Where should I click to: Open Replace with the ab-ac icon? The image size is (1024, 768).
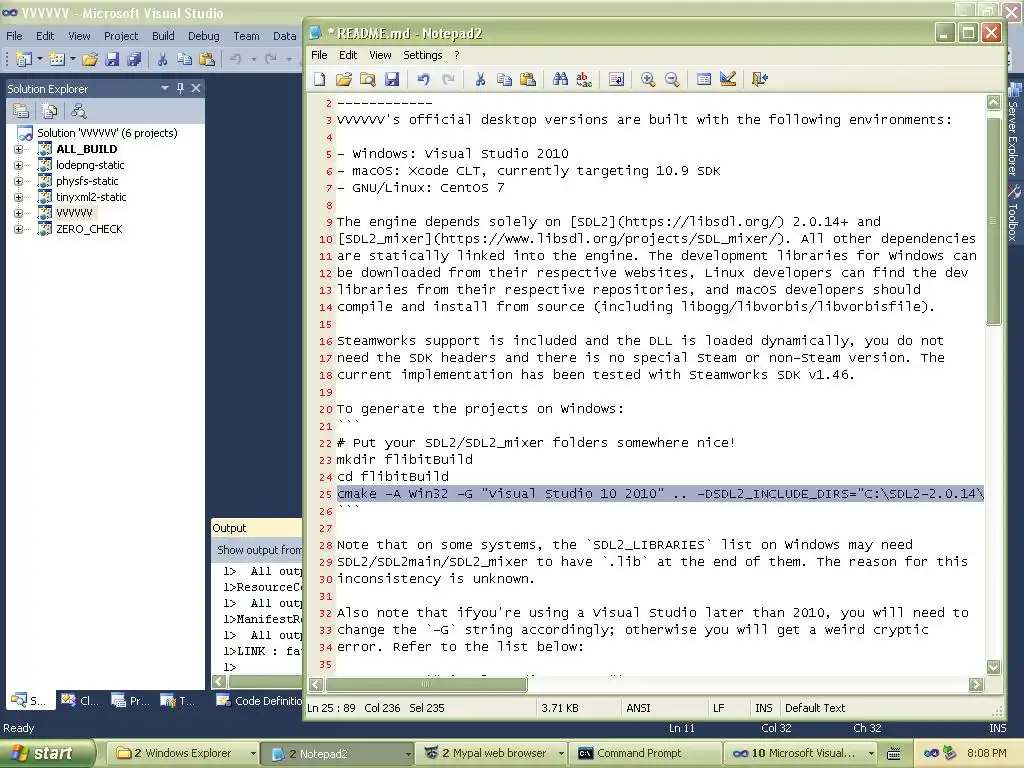(584, 80)
